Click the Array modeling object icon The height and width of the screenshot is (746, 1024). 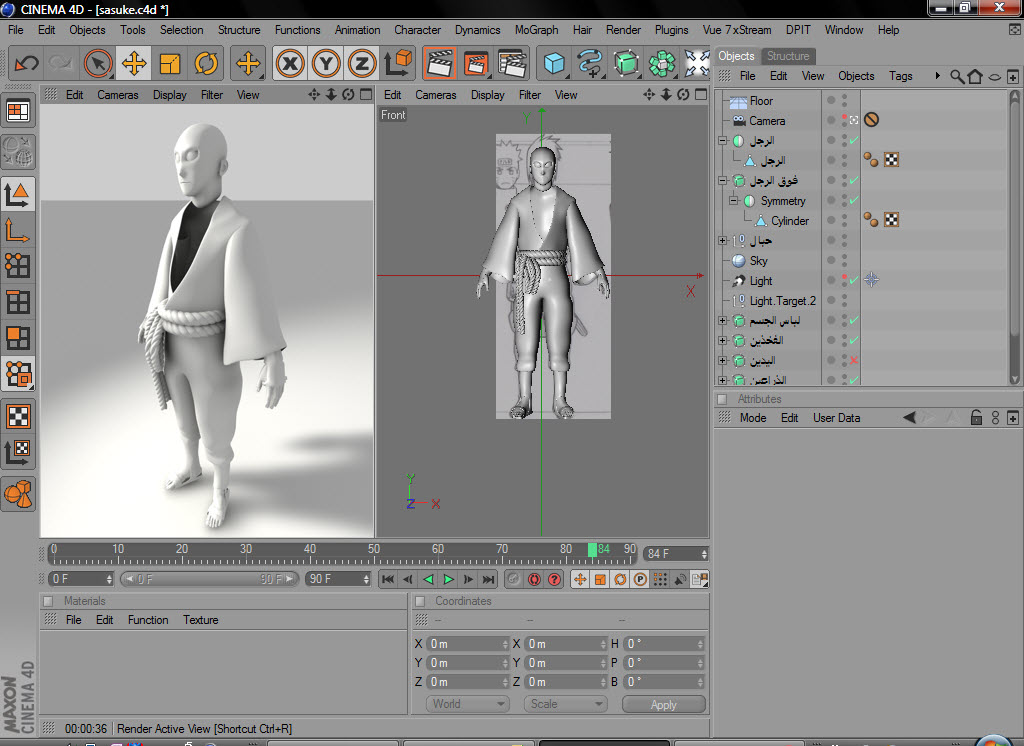tap(662, 63)
